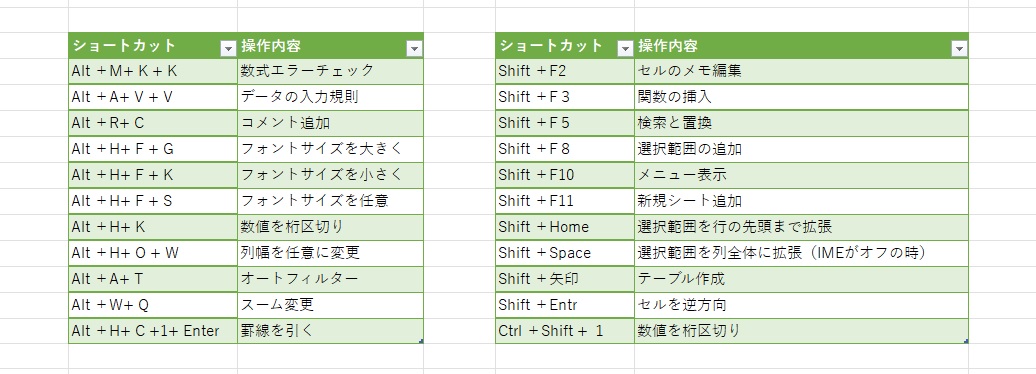Open the right table ショートカット filter dropdown

624,48
